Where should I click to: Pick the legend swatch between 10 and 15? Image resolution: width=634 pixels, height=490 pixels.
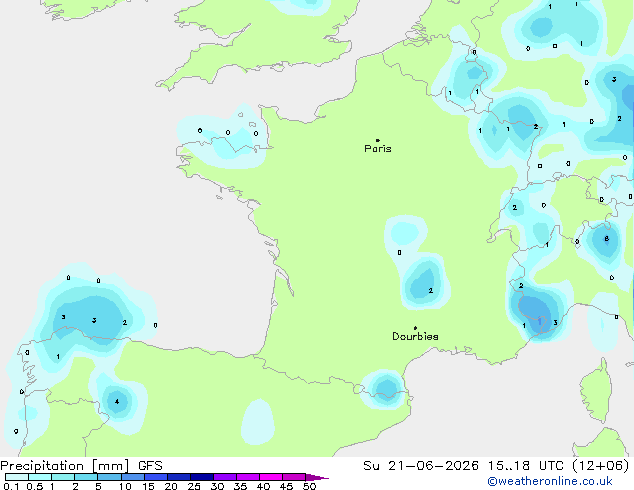[x=133, y=477]
